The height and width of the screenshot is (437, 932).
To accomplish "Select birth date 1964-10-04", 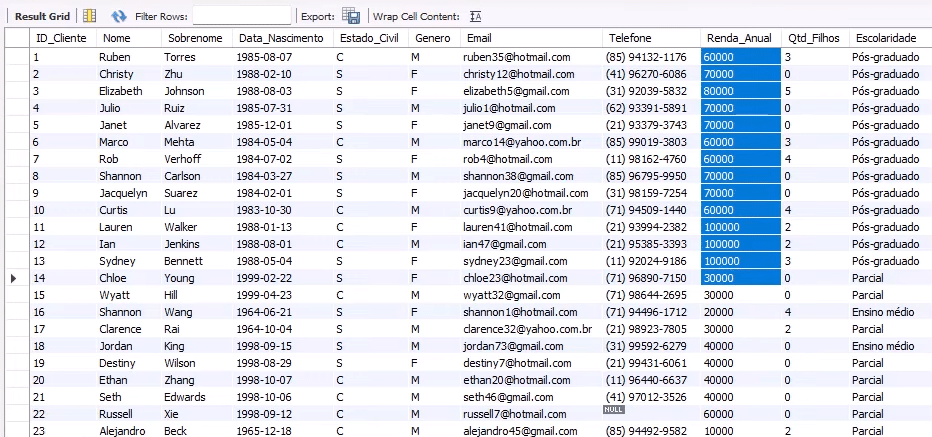I will point(265,329).
